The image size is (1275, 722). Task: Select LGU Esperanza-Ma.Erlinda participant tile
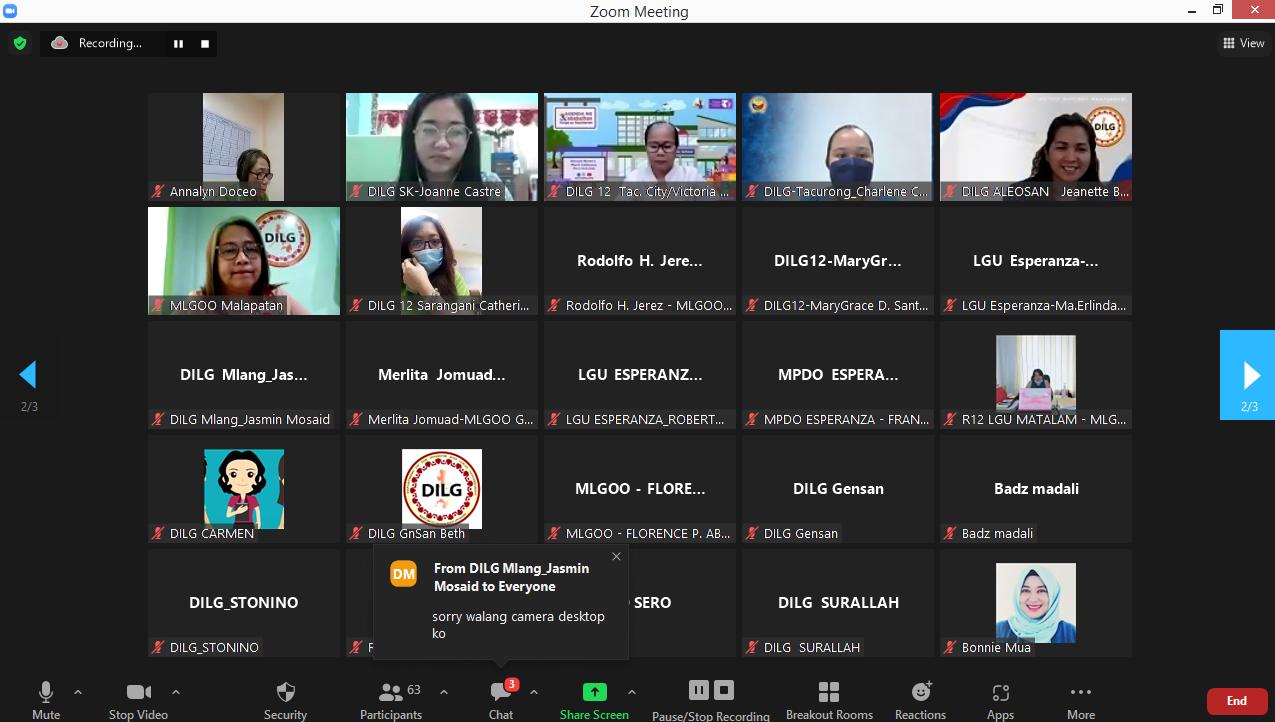coord(1036,261)
